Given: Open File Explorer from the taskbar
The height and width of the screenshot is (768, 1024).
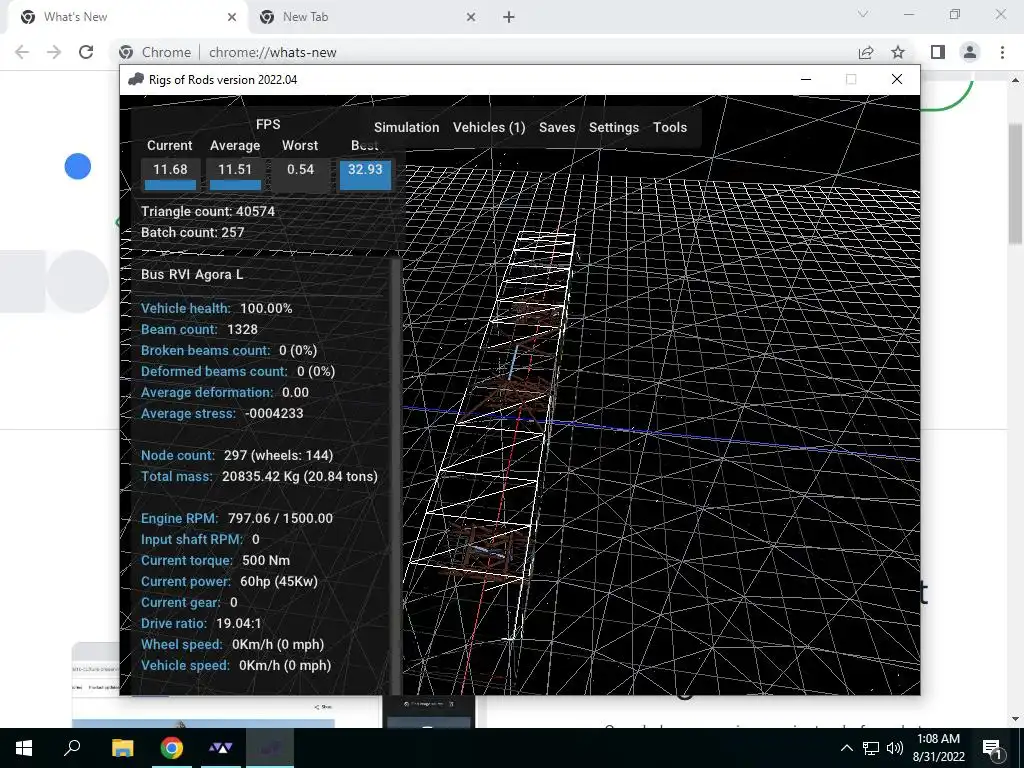Looking at the screenshot, I should tap(122, 748).
